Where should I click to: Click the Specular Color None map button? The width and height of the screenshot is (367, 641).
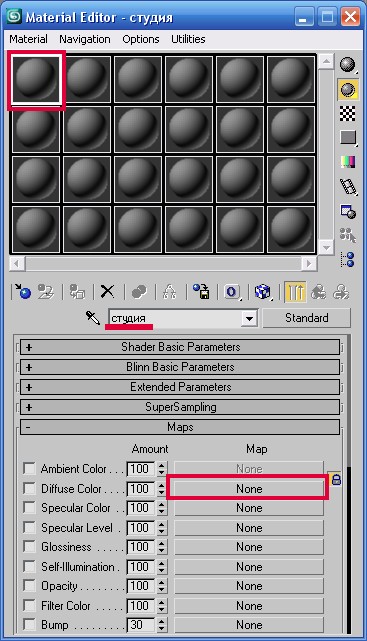tap(249, 508)
